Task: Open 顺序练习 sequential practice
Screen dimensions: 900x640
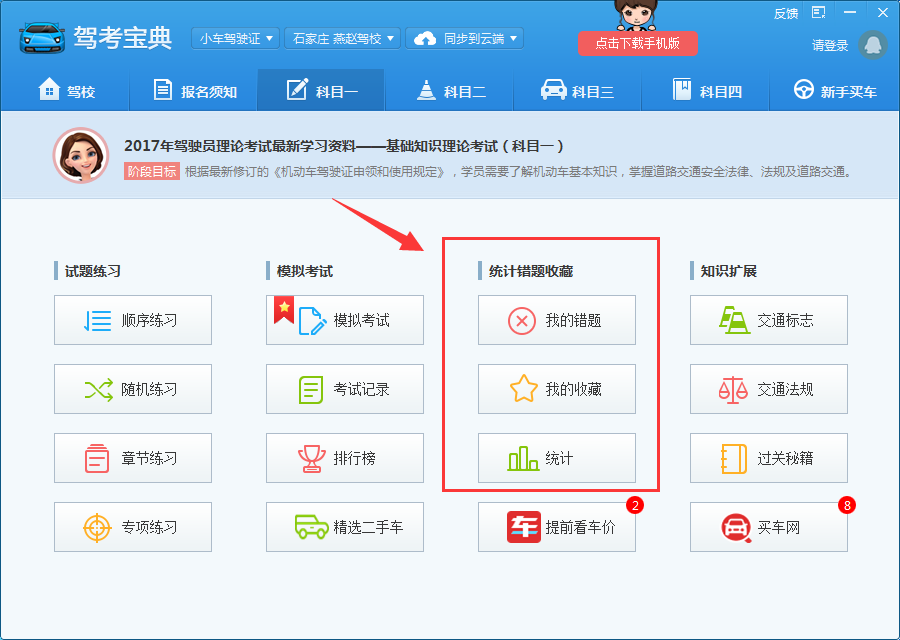Action: 133,320
